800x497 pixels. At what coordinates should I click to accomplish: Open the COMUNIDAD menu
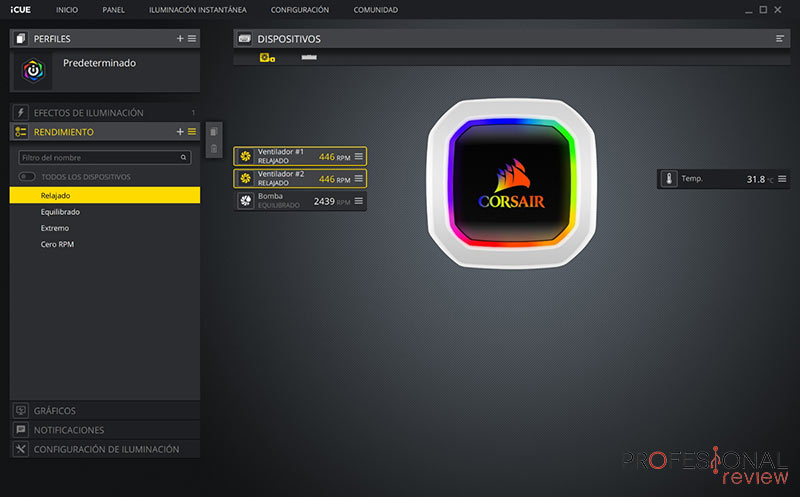pyautogui.click(x=376, y=10)
